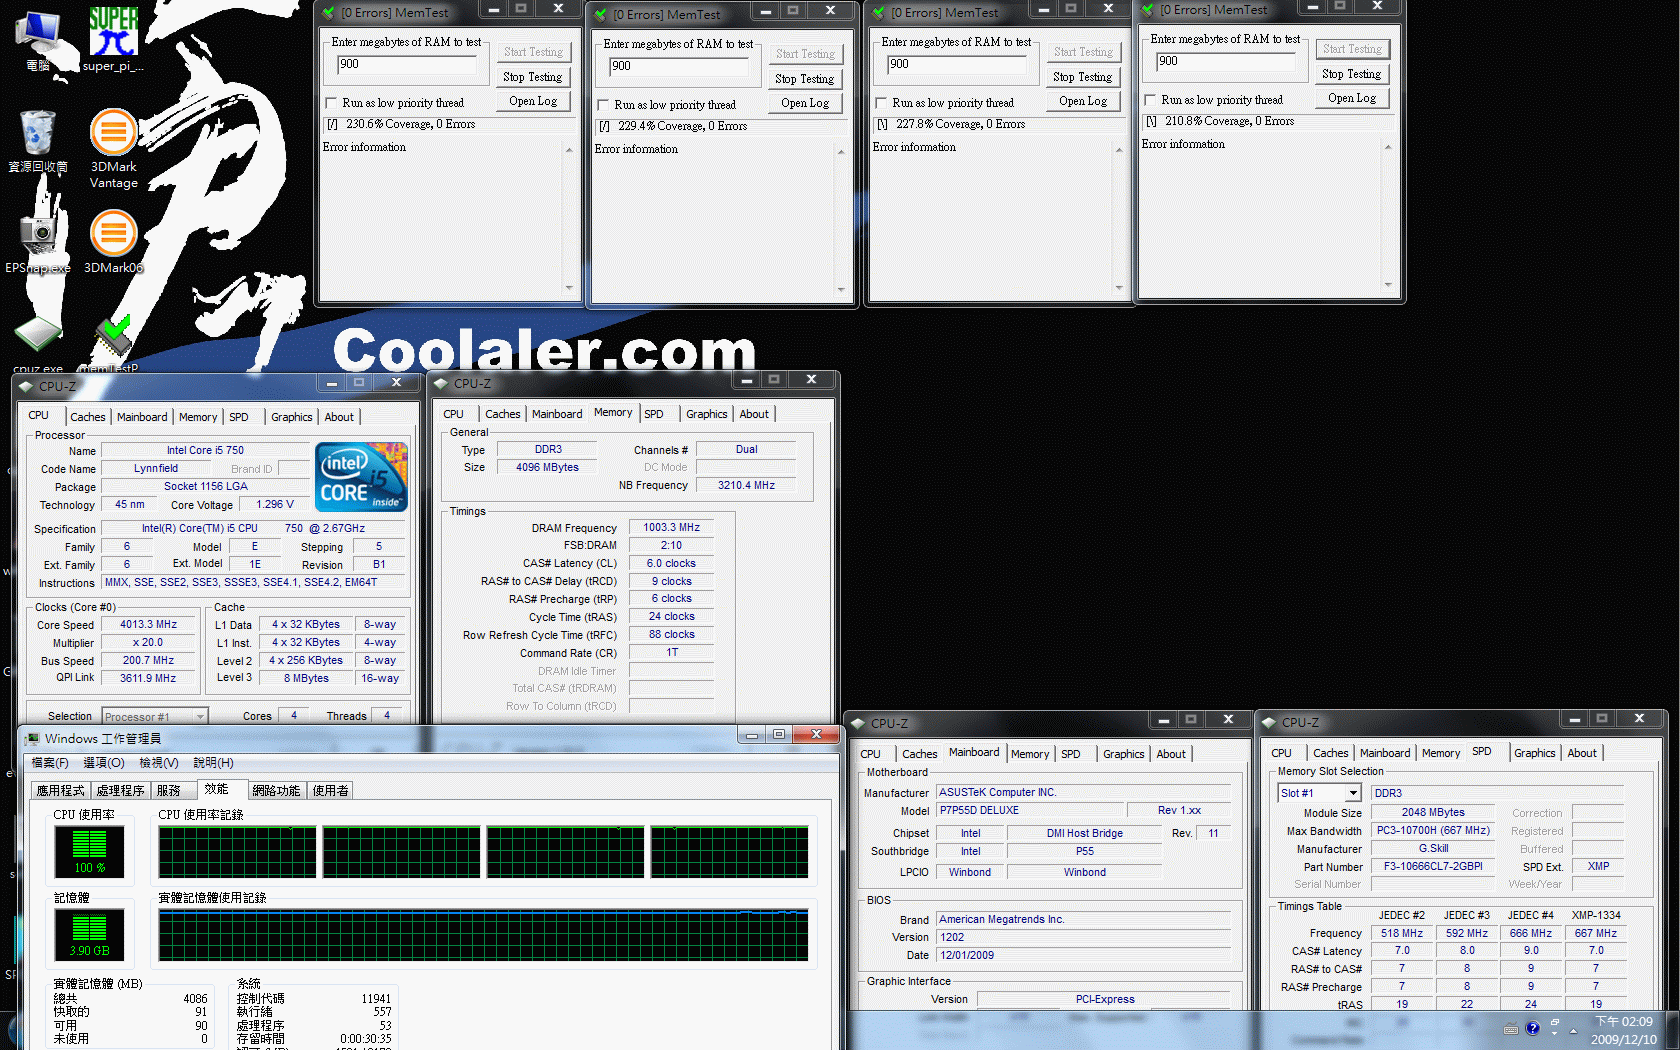Open the cpuz.exe desktop icon
This screenshot has width=1680, height=1050.
point(38,345)
